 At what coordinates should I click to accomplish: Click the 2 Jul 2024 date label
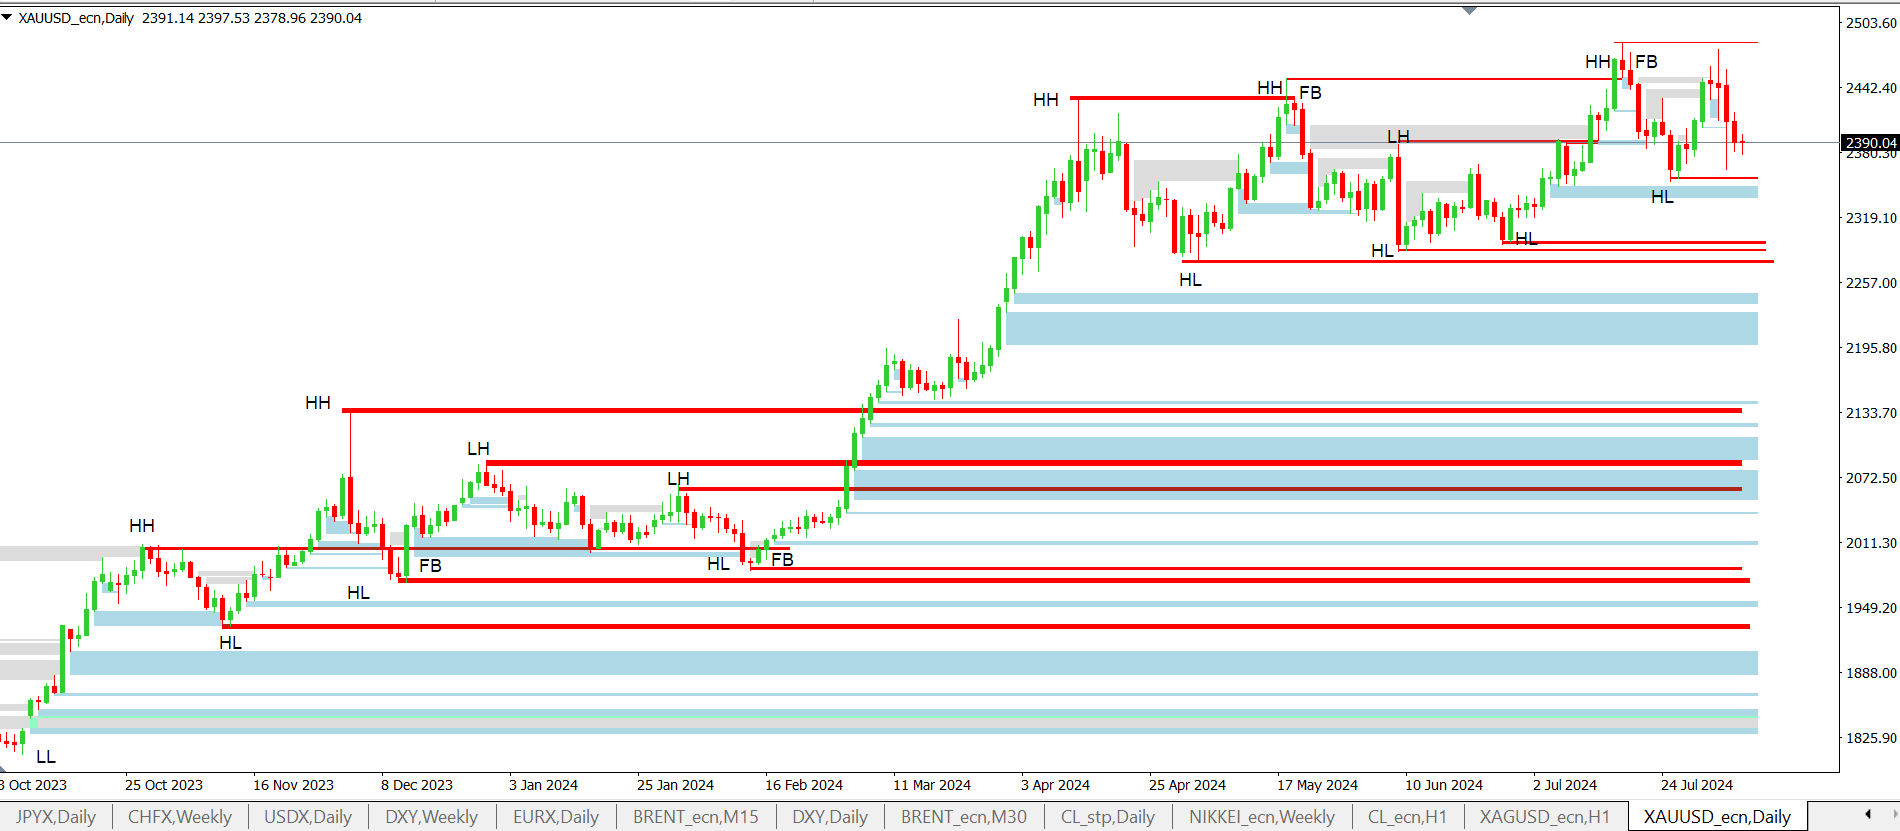(x=1565, y=785)
